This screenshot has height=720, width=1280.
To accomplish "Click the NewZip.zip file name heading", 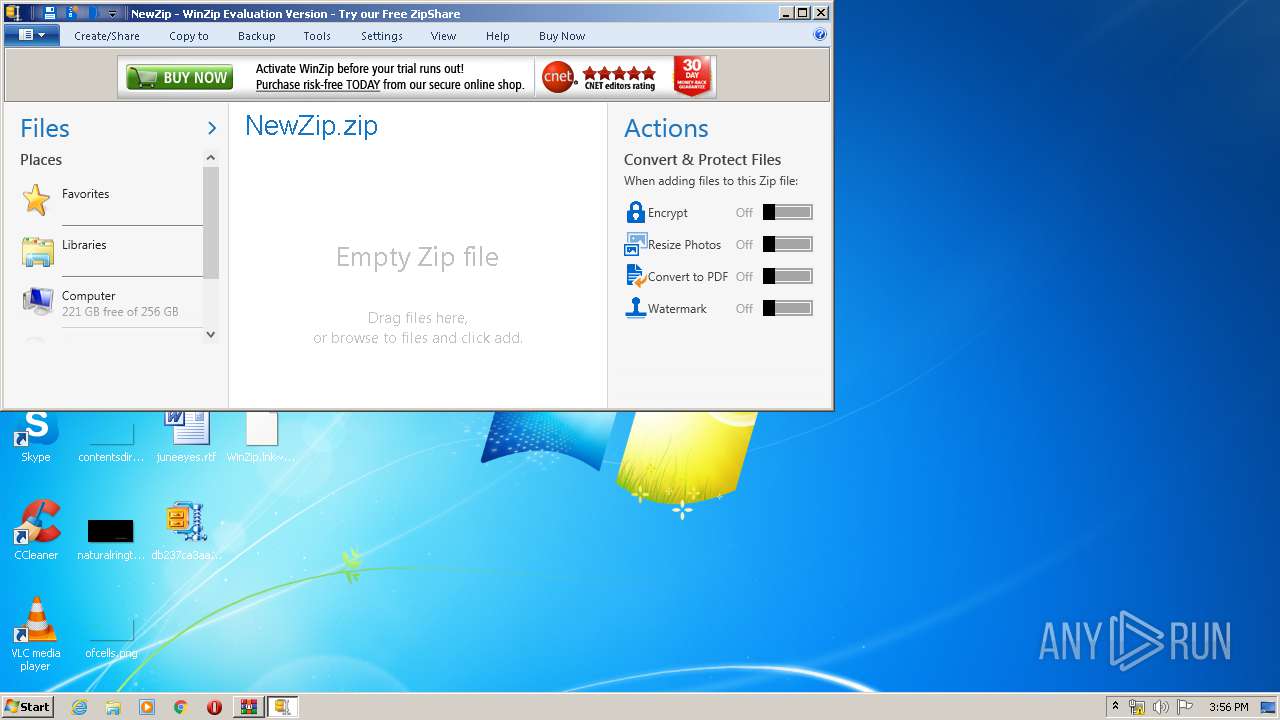I will pyautogui.click(x=312, y=126).
